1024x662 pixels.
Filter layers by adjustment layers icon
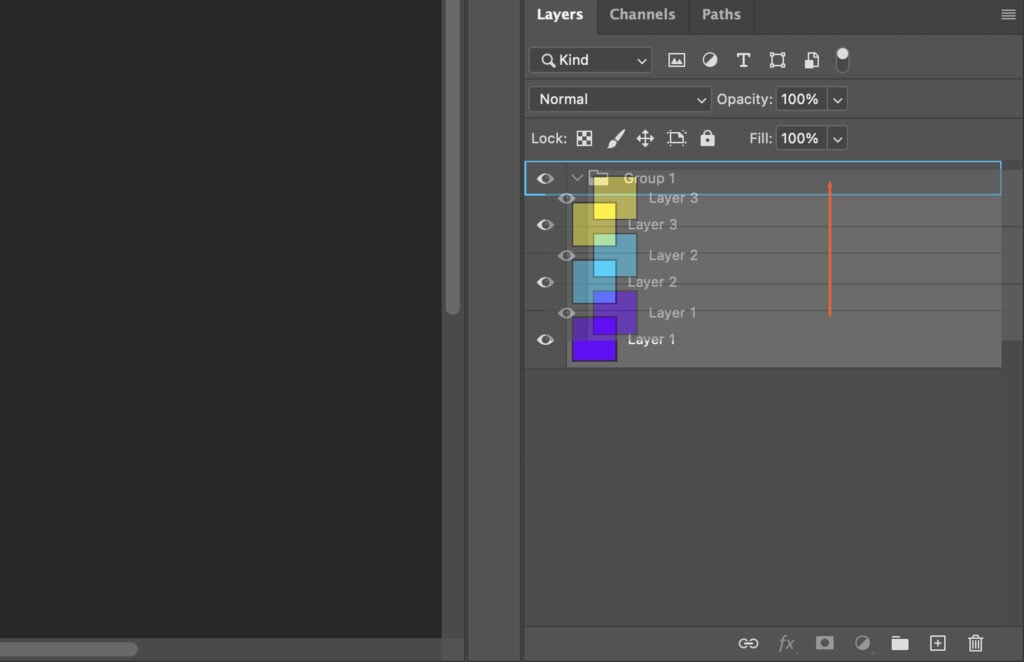pos(710,60)
